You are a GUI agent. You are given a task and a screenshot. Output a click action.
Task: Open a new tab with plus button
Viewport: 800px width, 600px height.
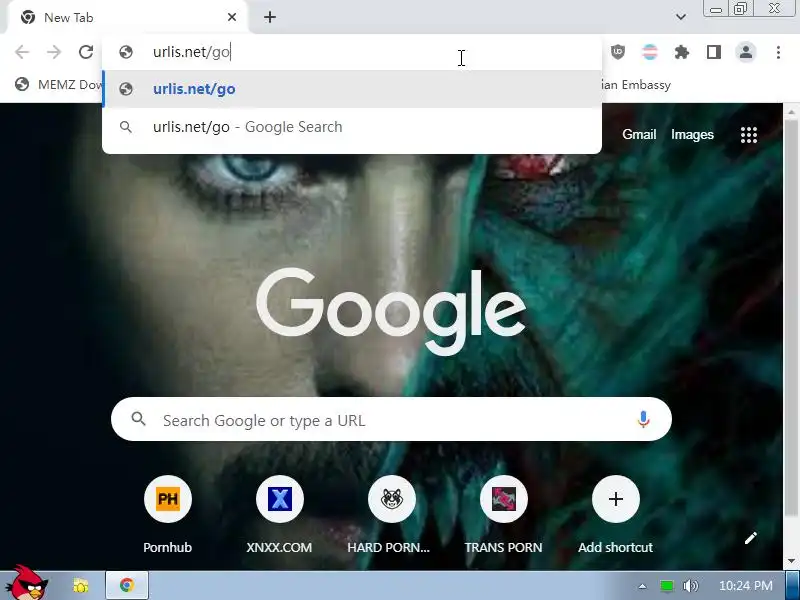(270, 17)
